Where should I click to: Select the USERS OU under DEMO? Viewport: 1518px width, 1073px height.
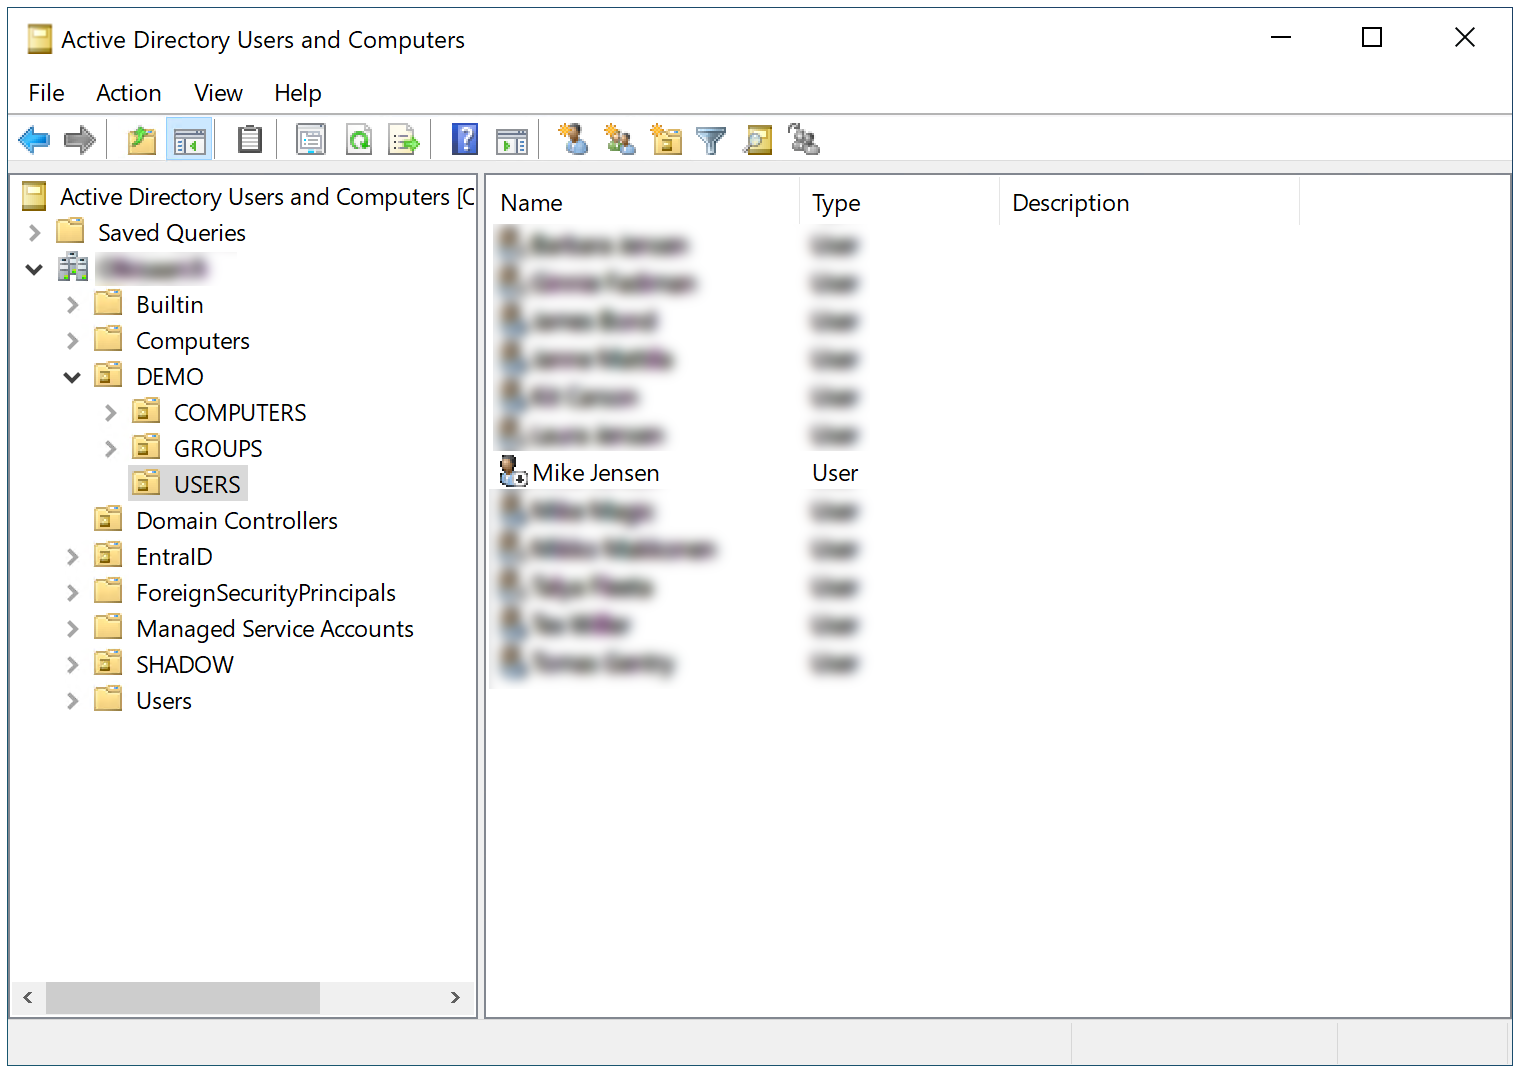(207, 485)
